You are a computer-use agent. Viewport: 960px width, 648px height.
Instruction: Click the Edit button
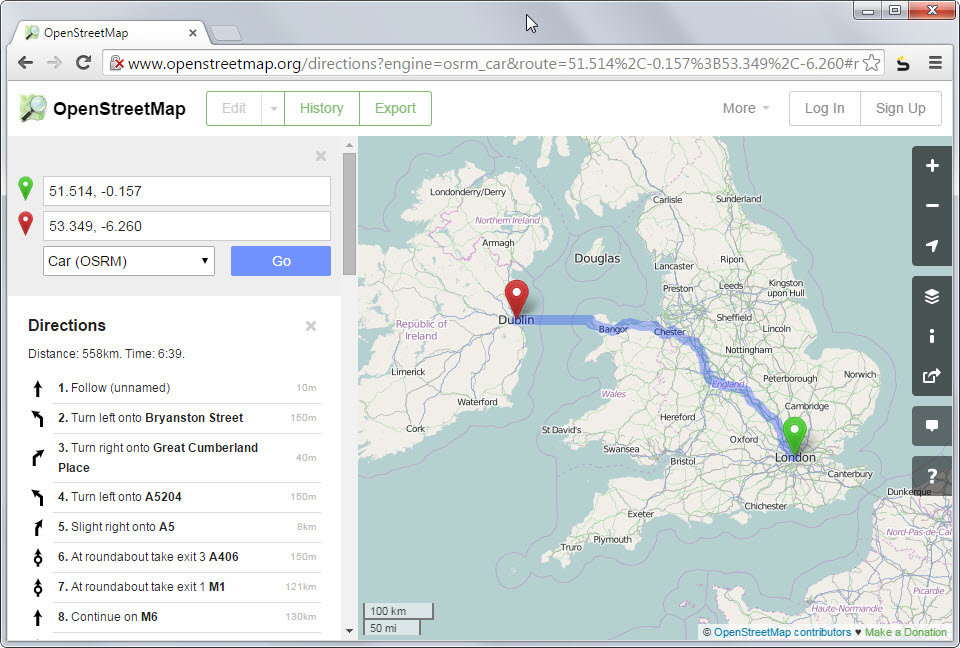pyautogui.click(x=234, y=108)
